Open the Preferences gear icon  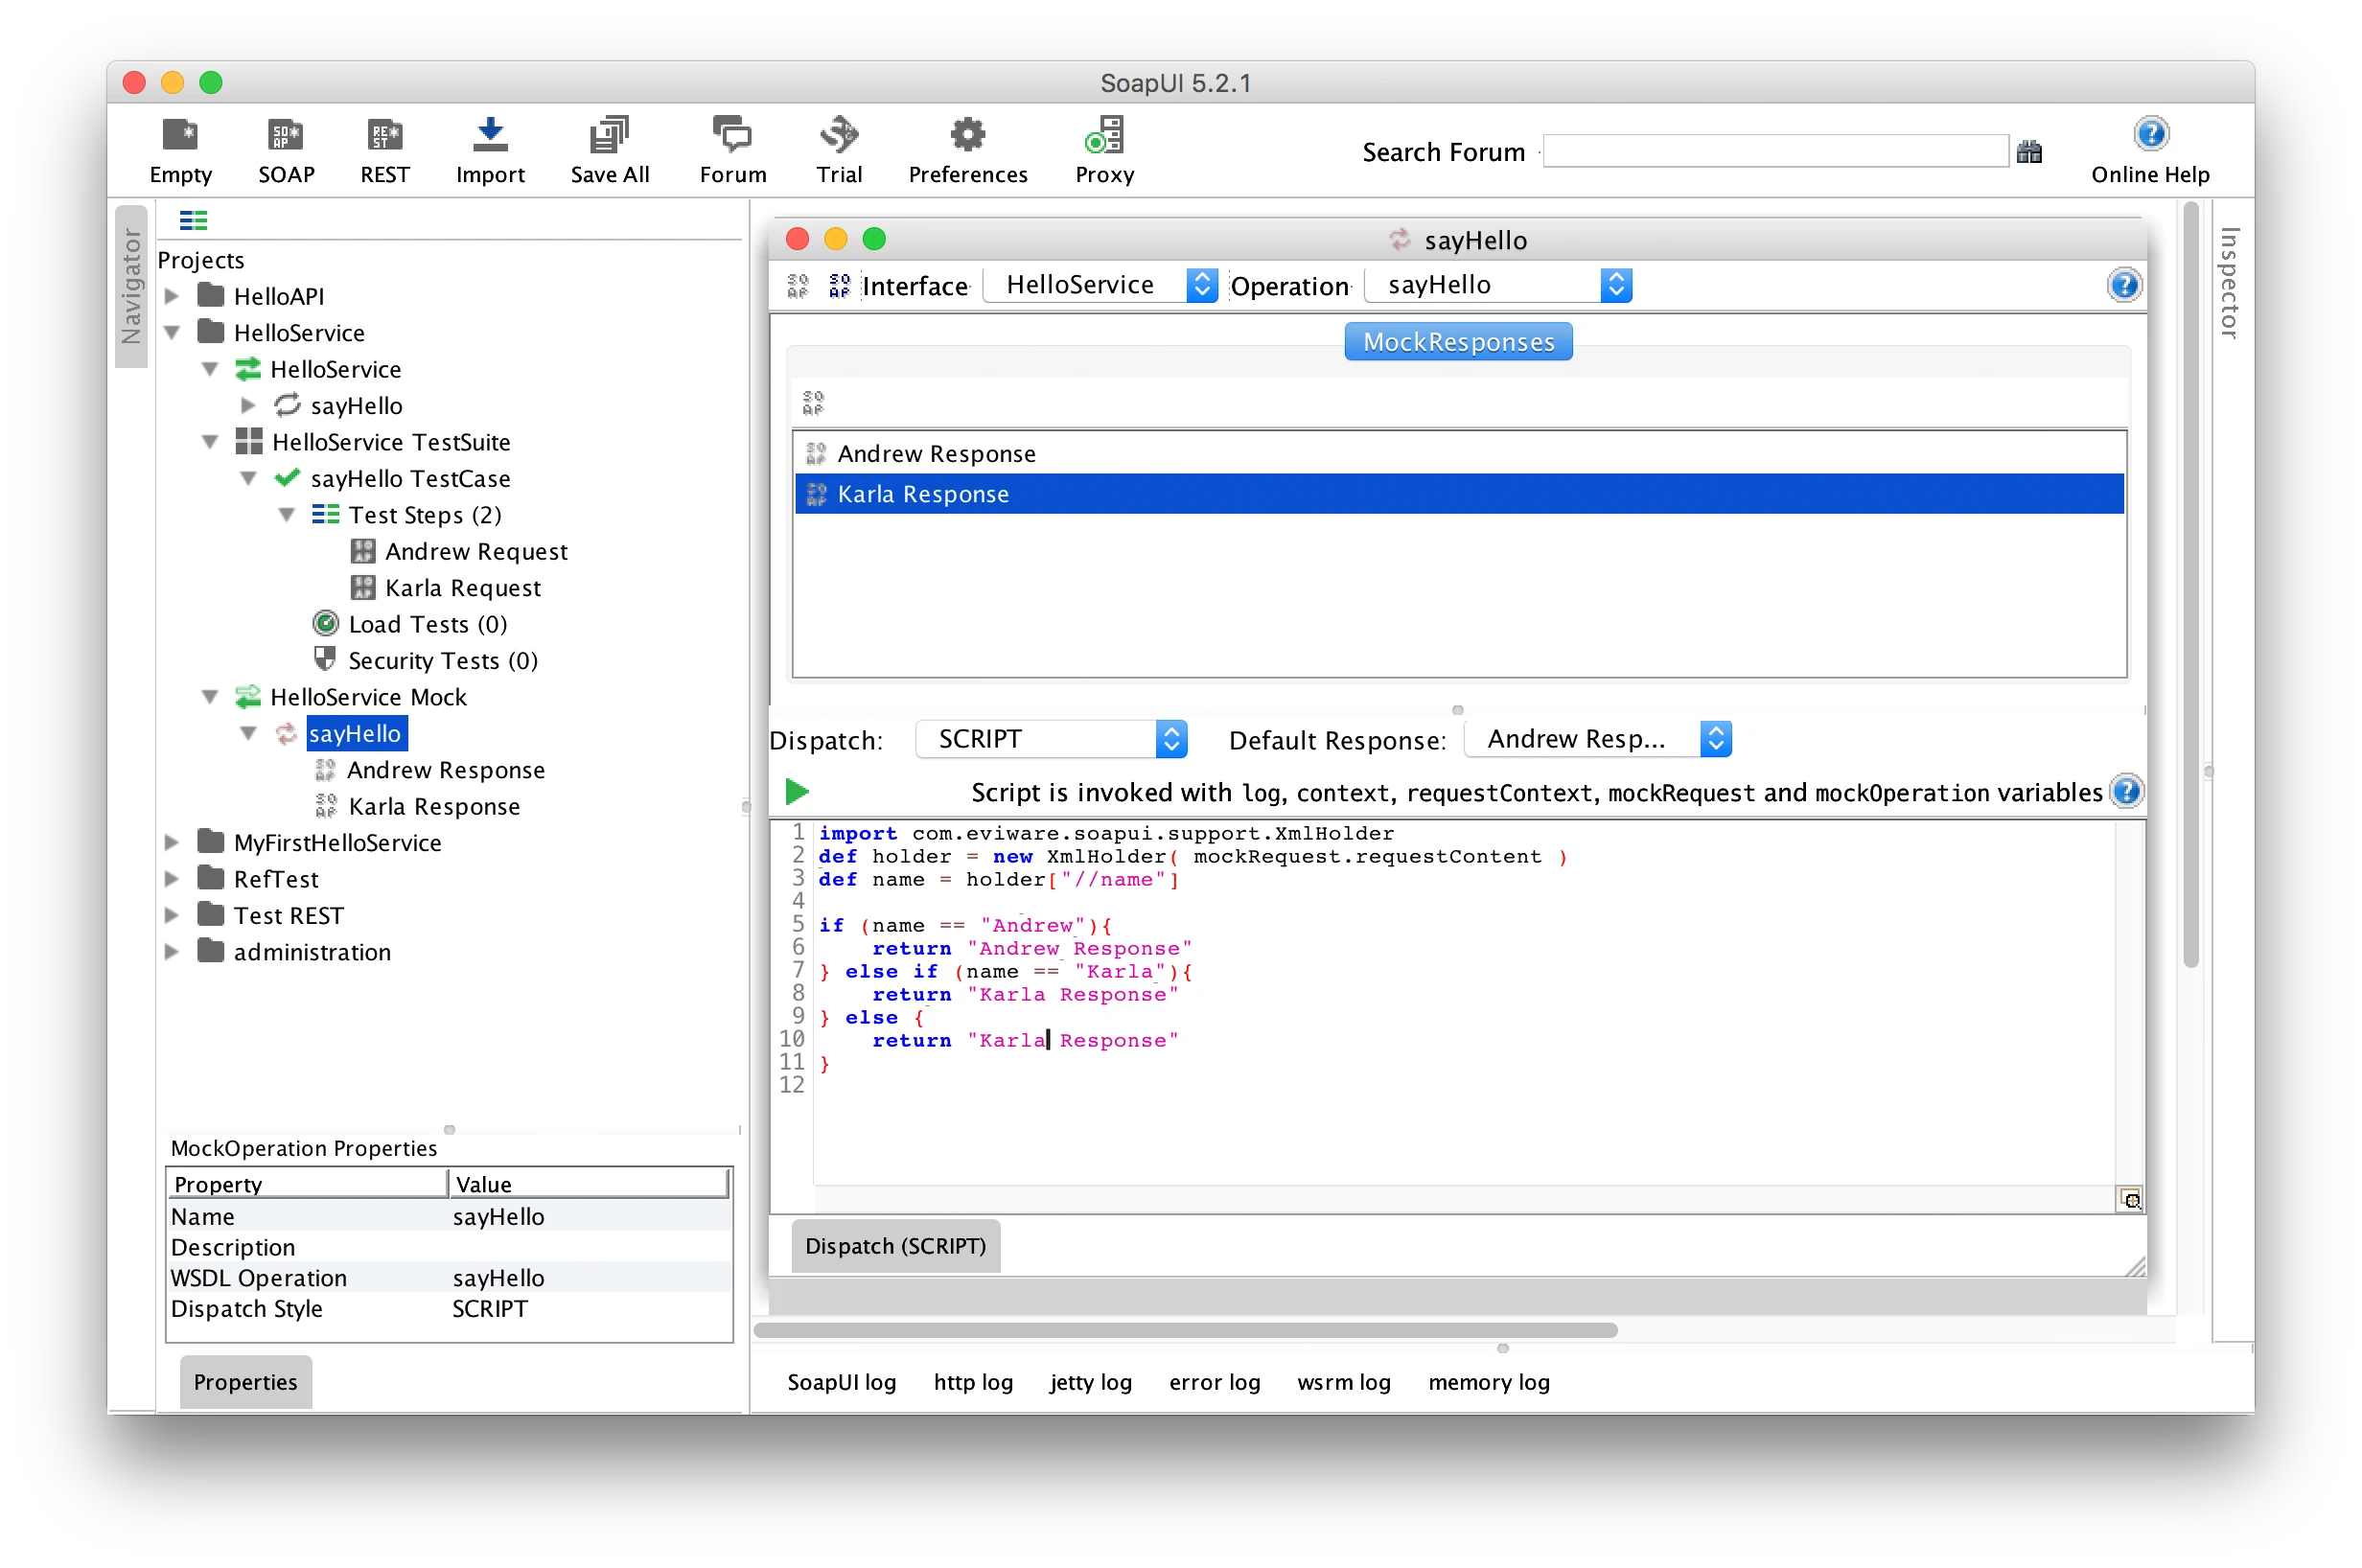coord(967,134)
